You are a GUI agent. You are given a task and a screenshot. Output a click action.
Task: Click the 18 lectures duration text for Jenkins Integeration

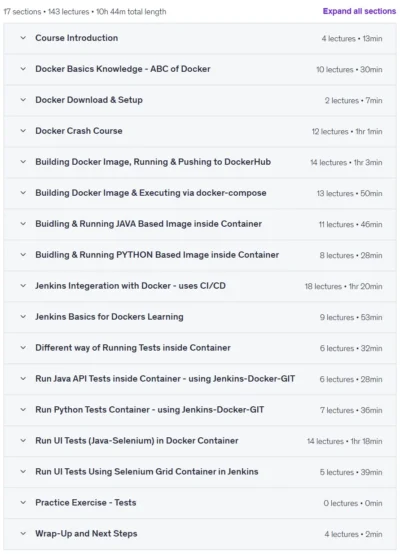click(343, 287)
